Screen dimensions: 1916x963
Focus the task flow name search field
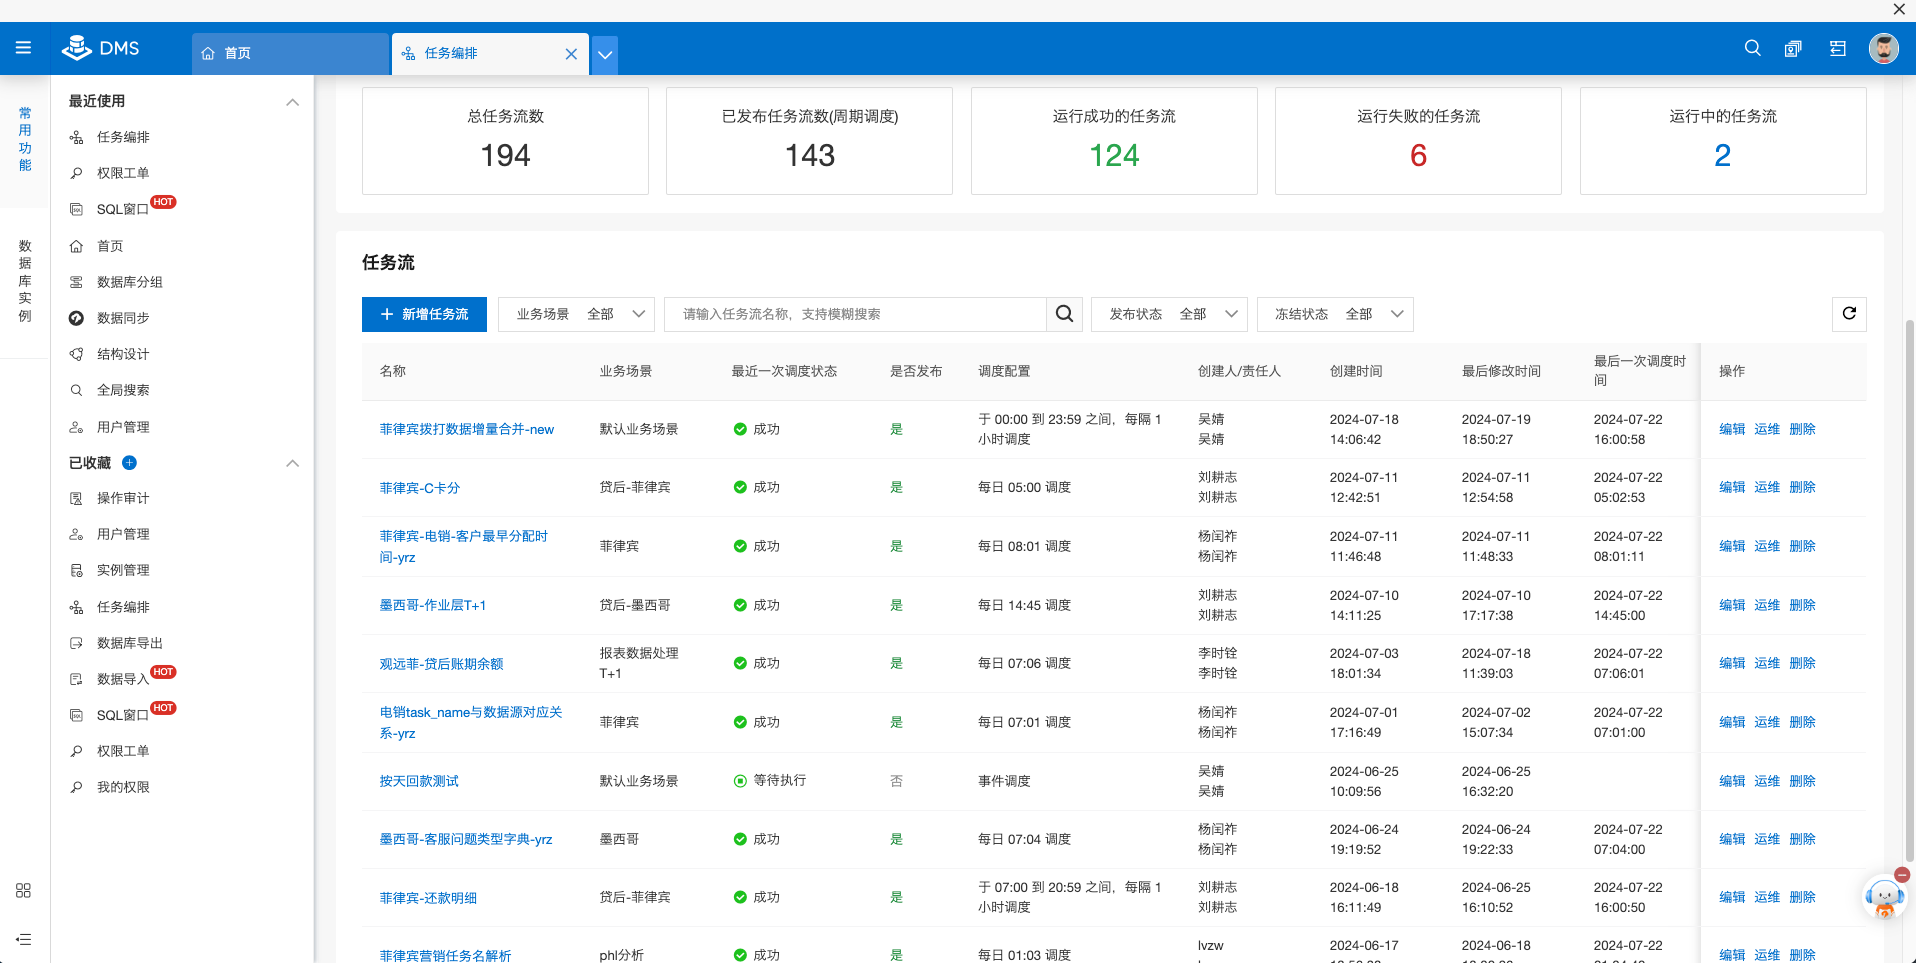coord(856,314)
